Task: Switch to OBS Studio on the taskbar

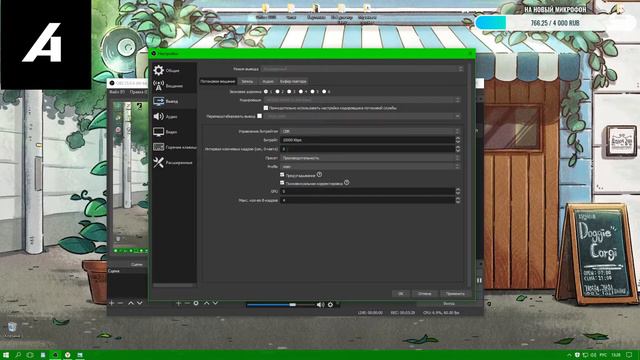Action: coord(55,355)
